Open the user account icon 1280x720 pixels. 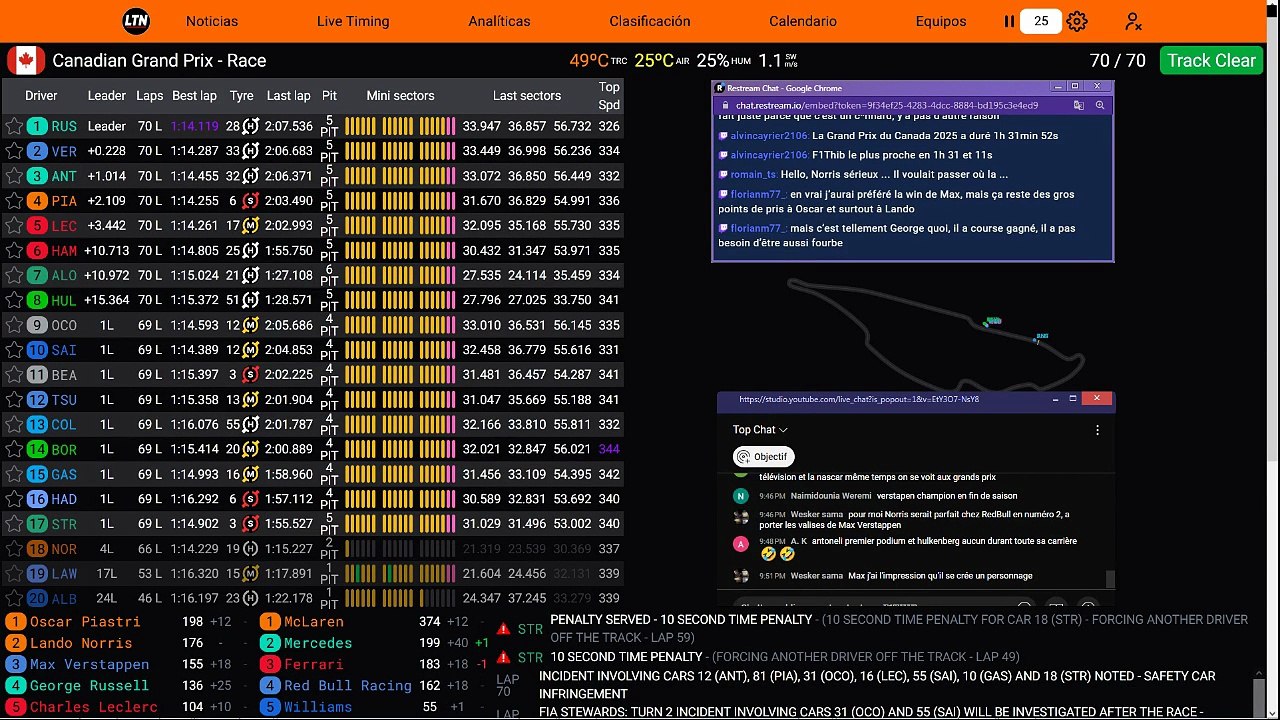(1133, 21)
